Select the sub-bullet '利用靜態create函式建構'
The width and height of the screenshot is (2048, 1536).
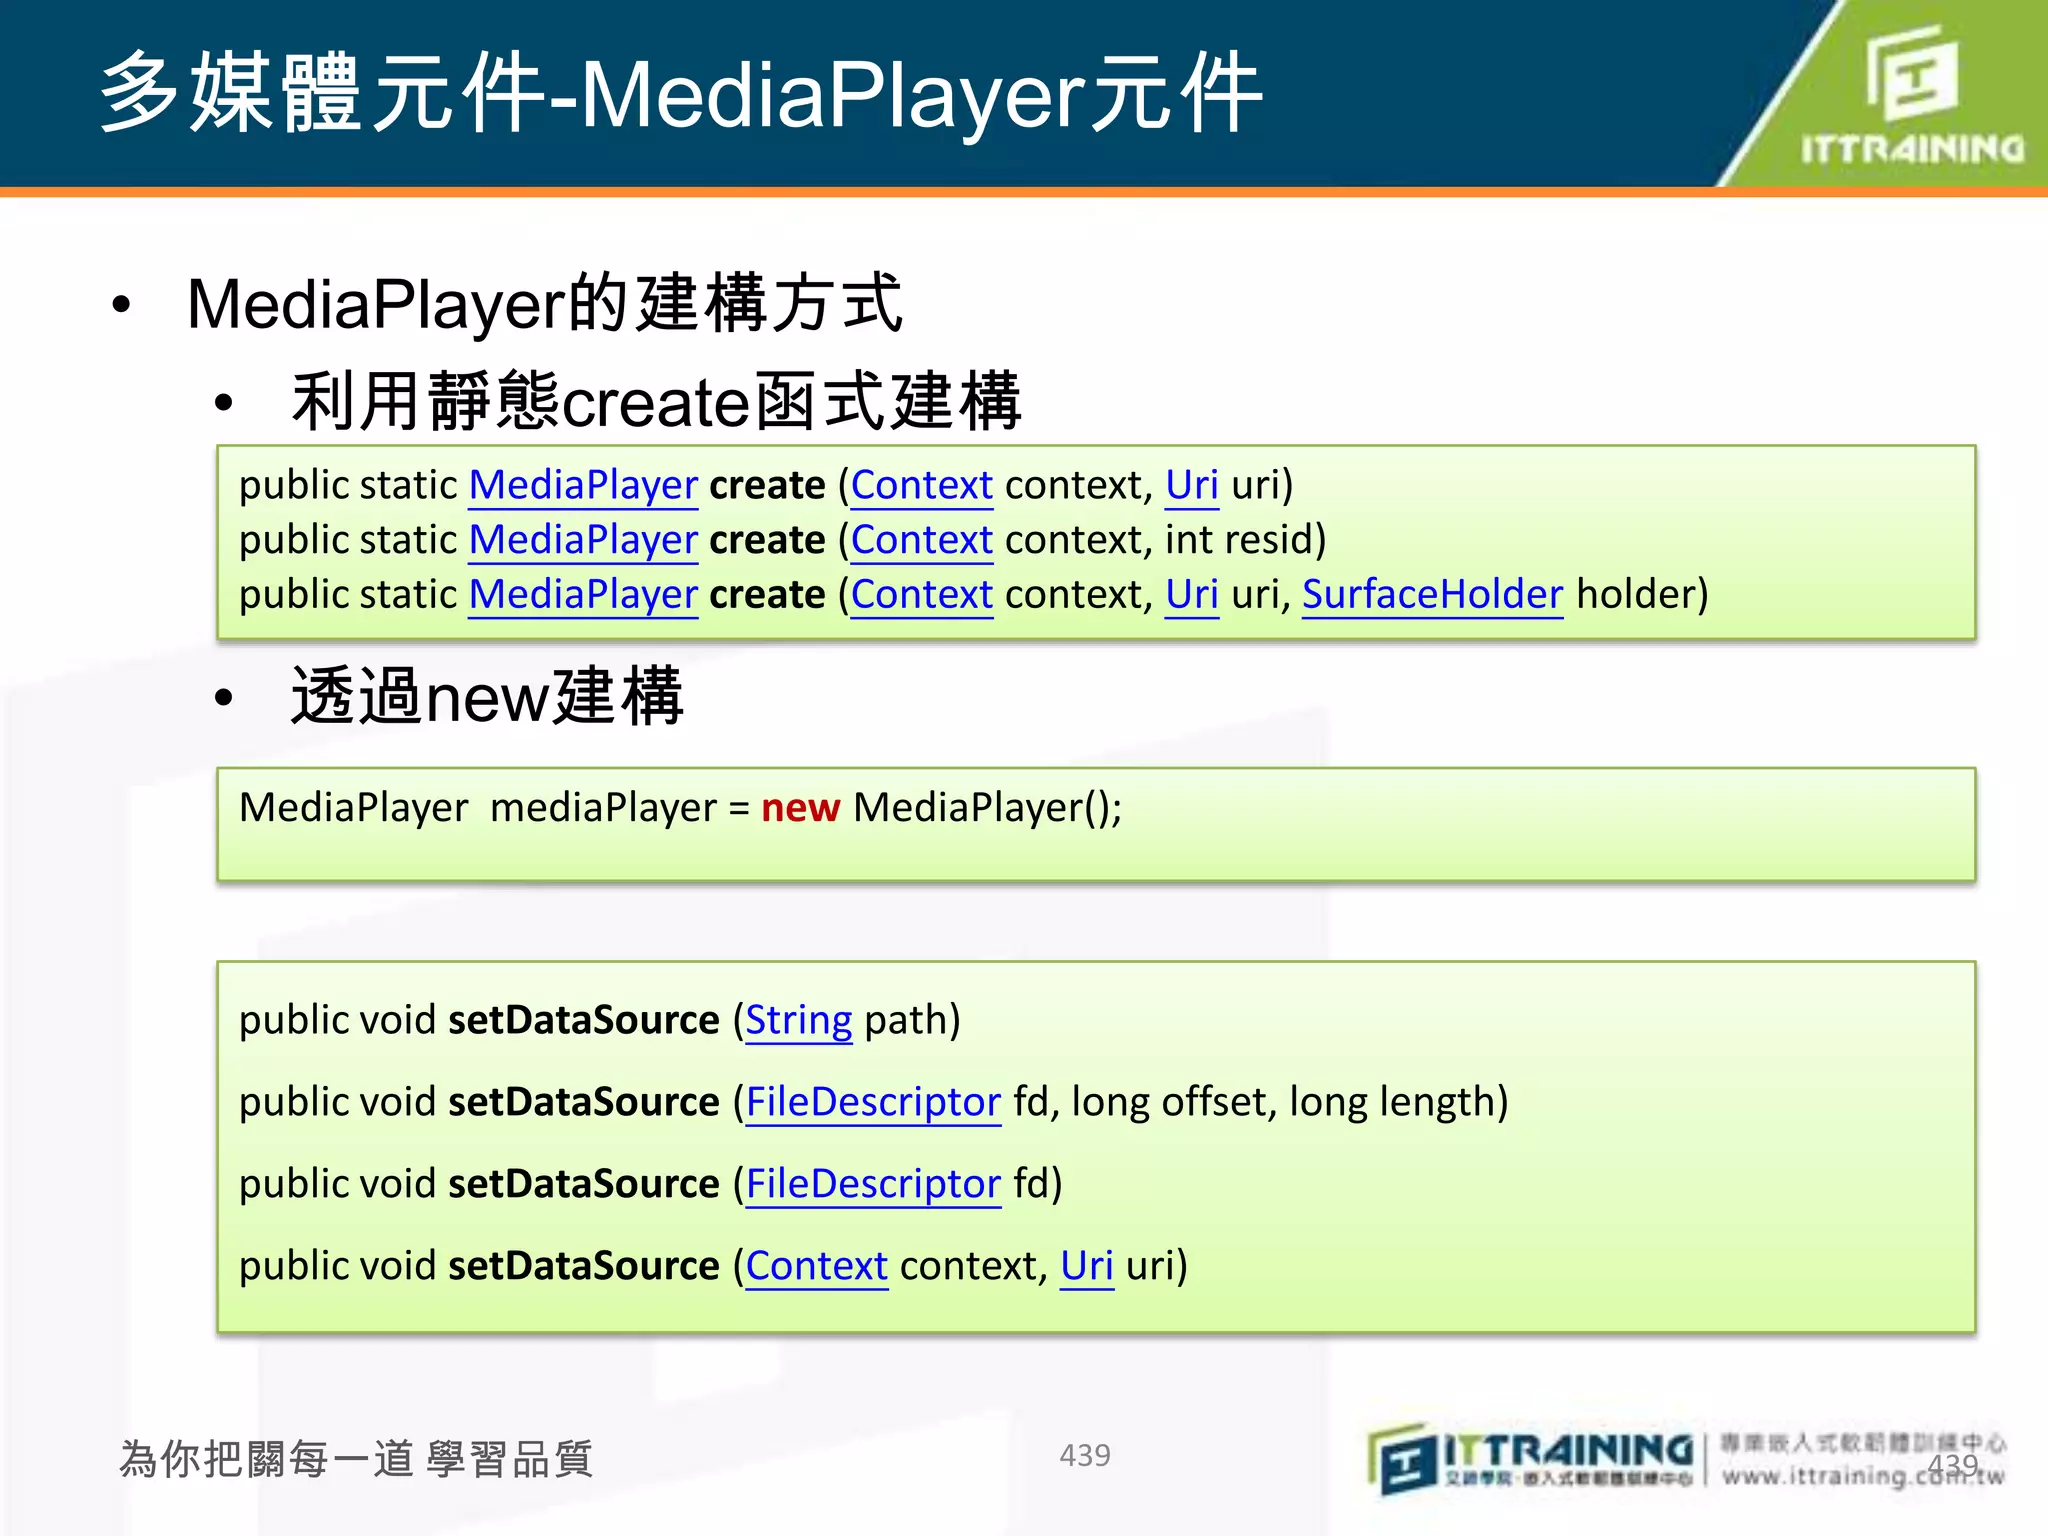pos(656,401)
